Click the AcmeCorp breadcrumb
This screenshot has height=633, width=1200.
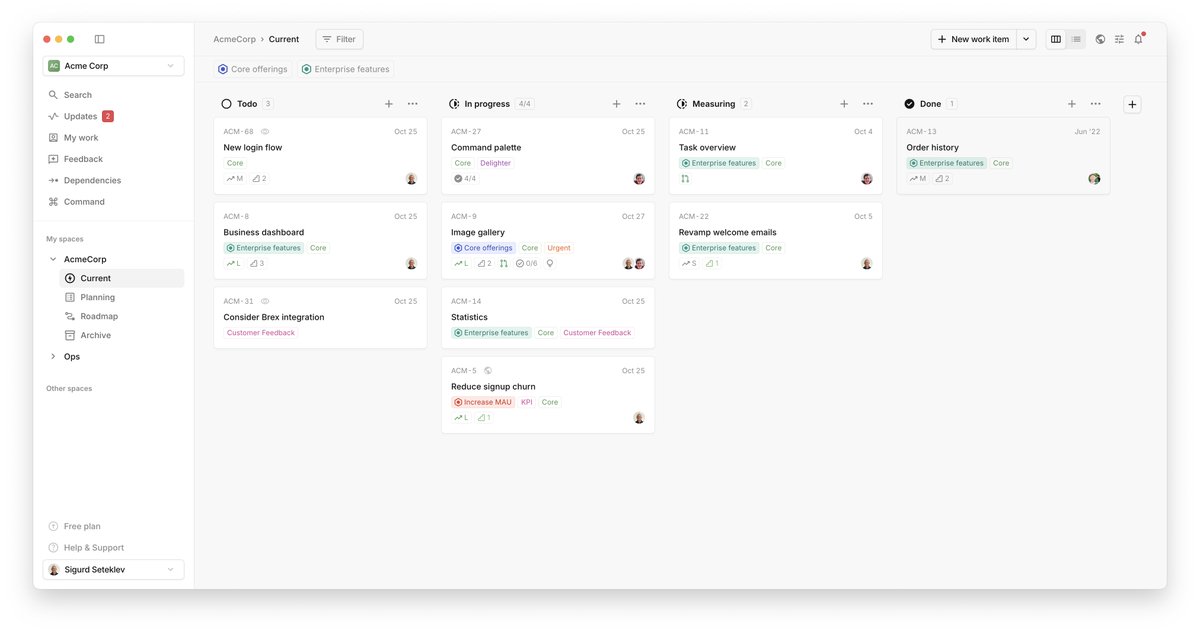pyautogui.click(x=234, y=39)
